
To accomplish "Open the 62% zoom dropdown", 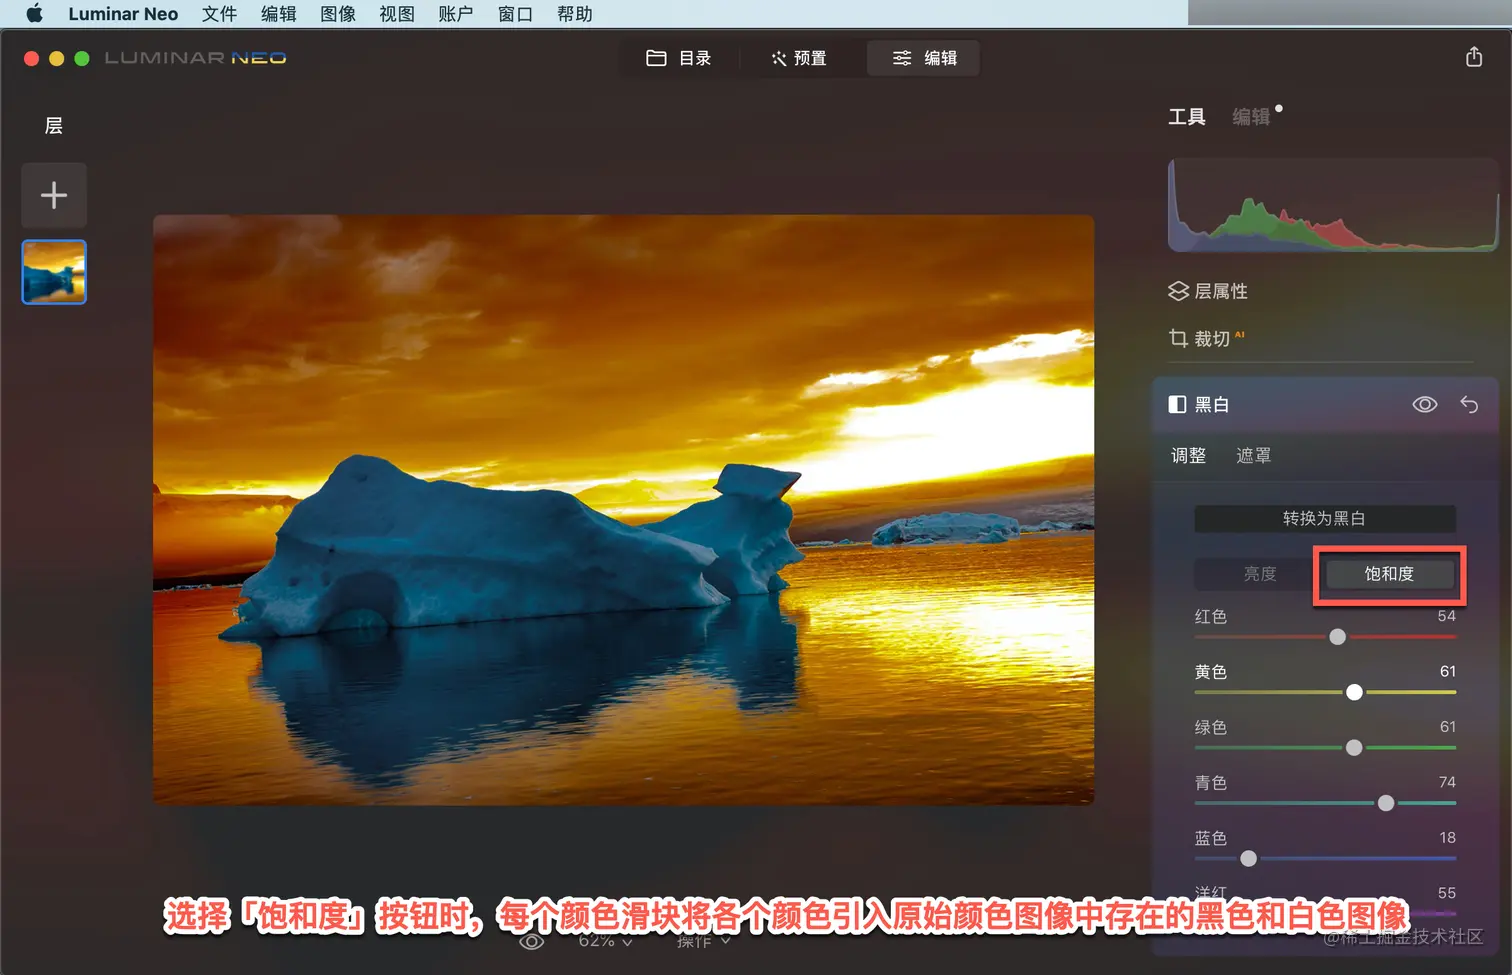I will pos(605,941).
